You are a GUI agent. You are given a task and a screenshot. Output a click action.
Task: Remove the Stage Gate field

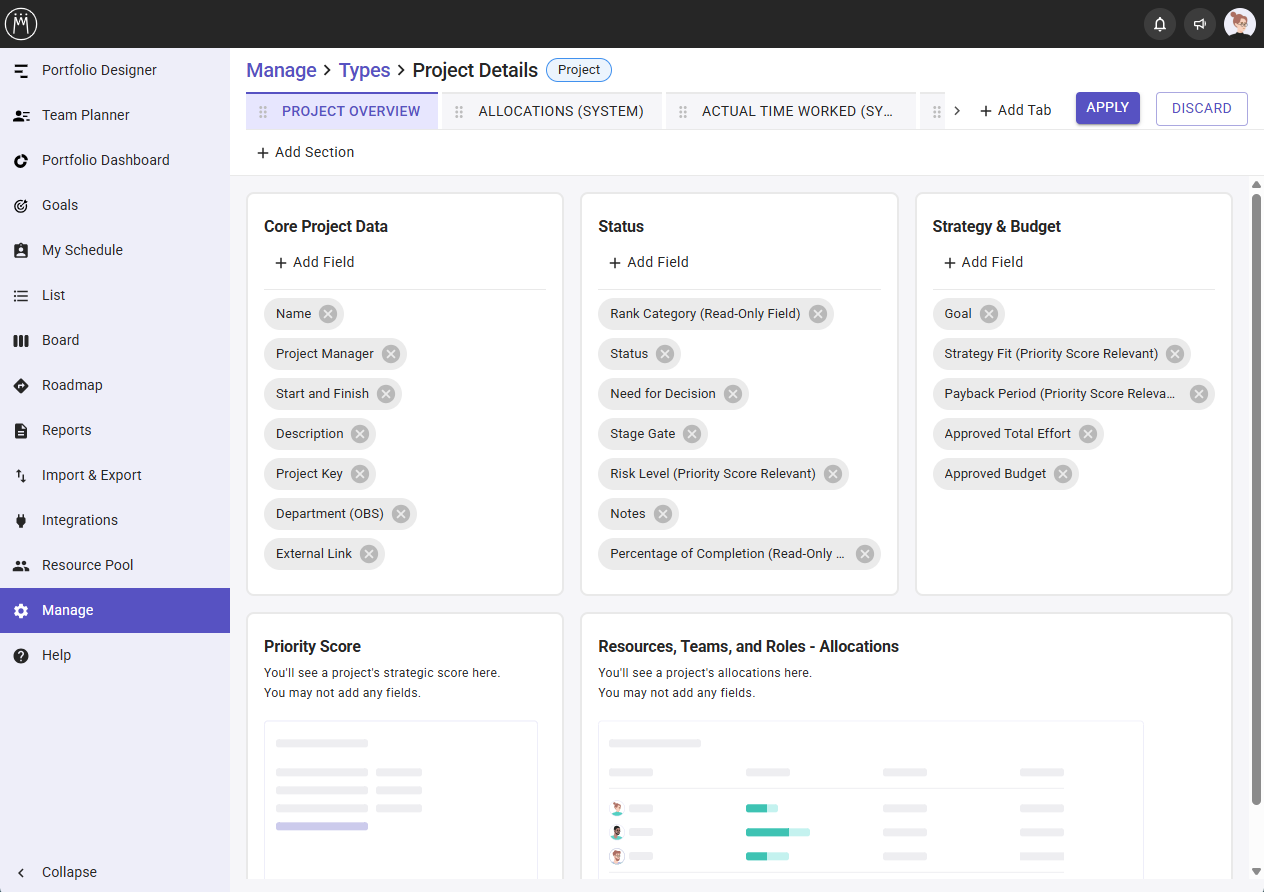click(692, 434)
